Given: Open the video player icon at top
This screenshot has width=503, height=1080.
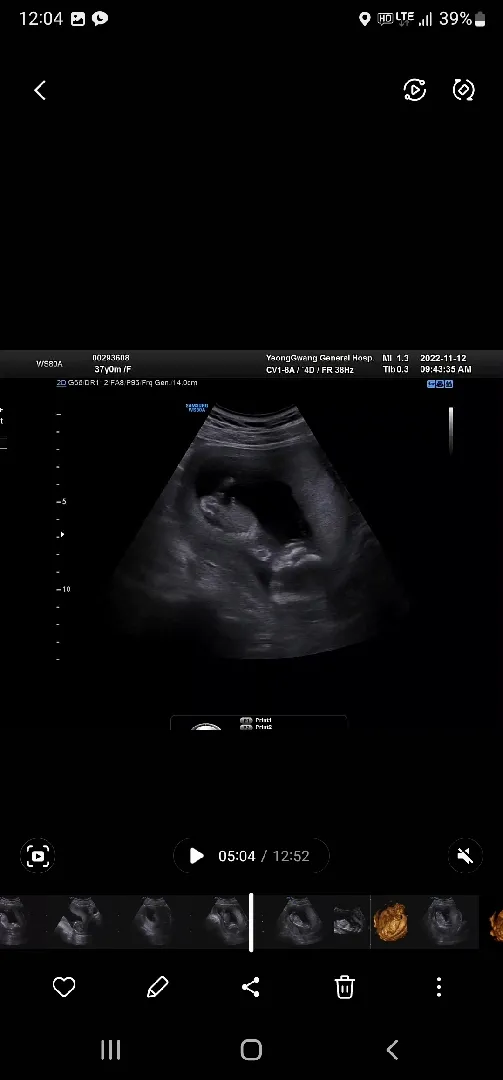Looking at the screenshot, I should 415,90.
